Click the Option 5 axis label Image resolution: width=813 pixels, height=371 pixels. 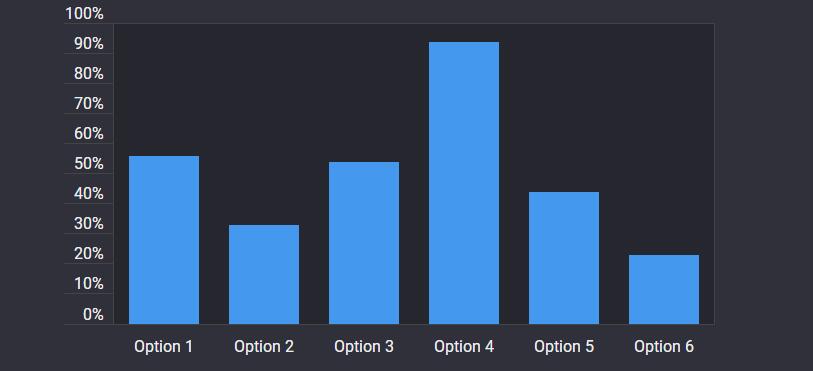(564, 347)
